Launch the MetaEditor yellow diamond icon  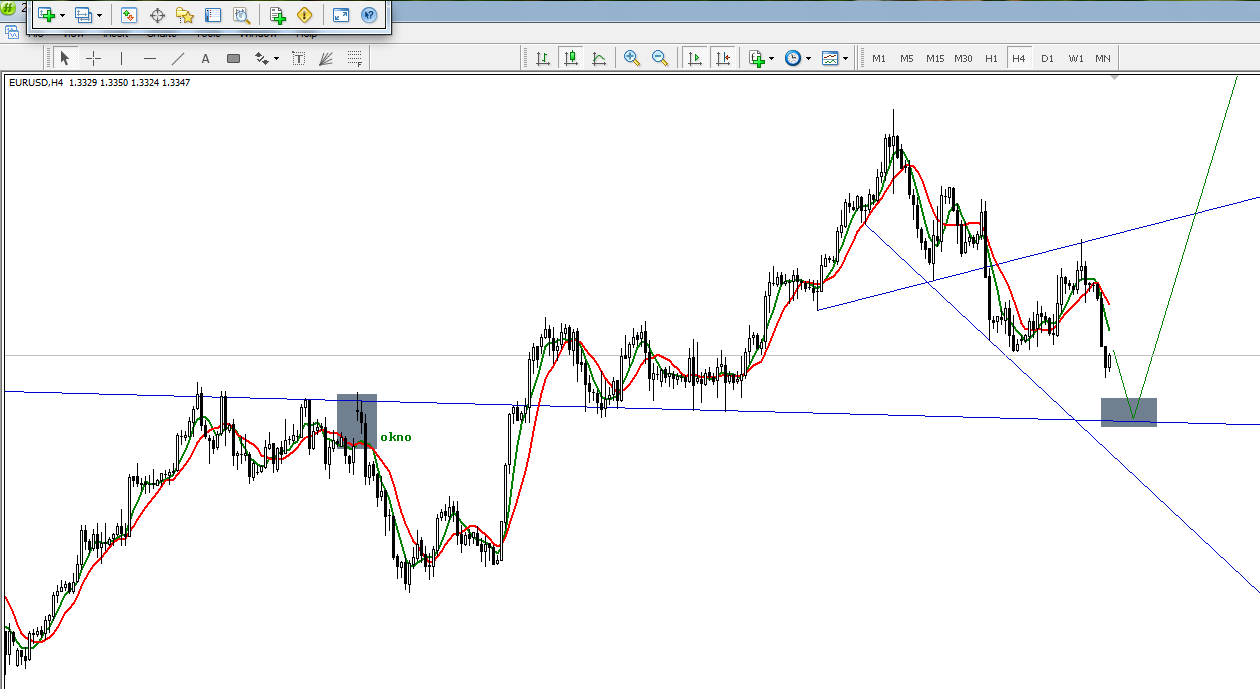tap(305, 15)
